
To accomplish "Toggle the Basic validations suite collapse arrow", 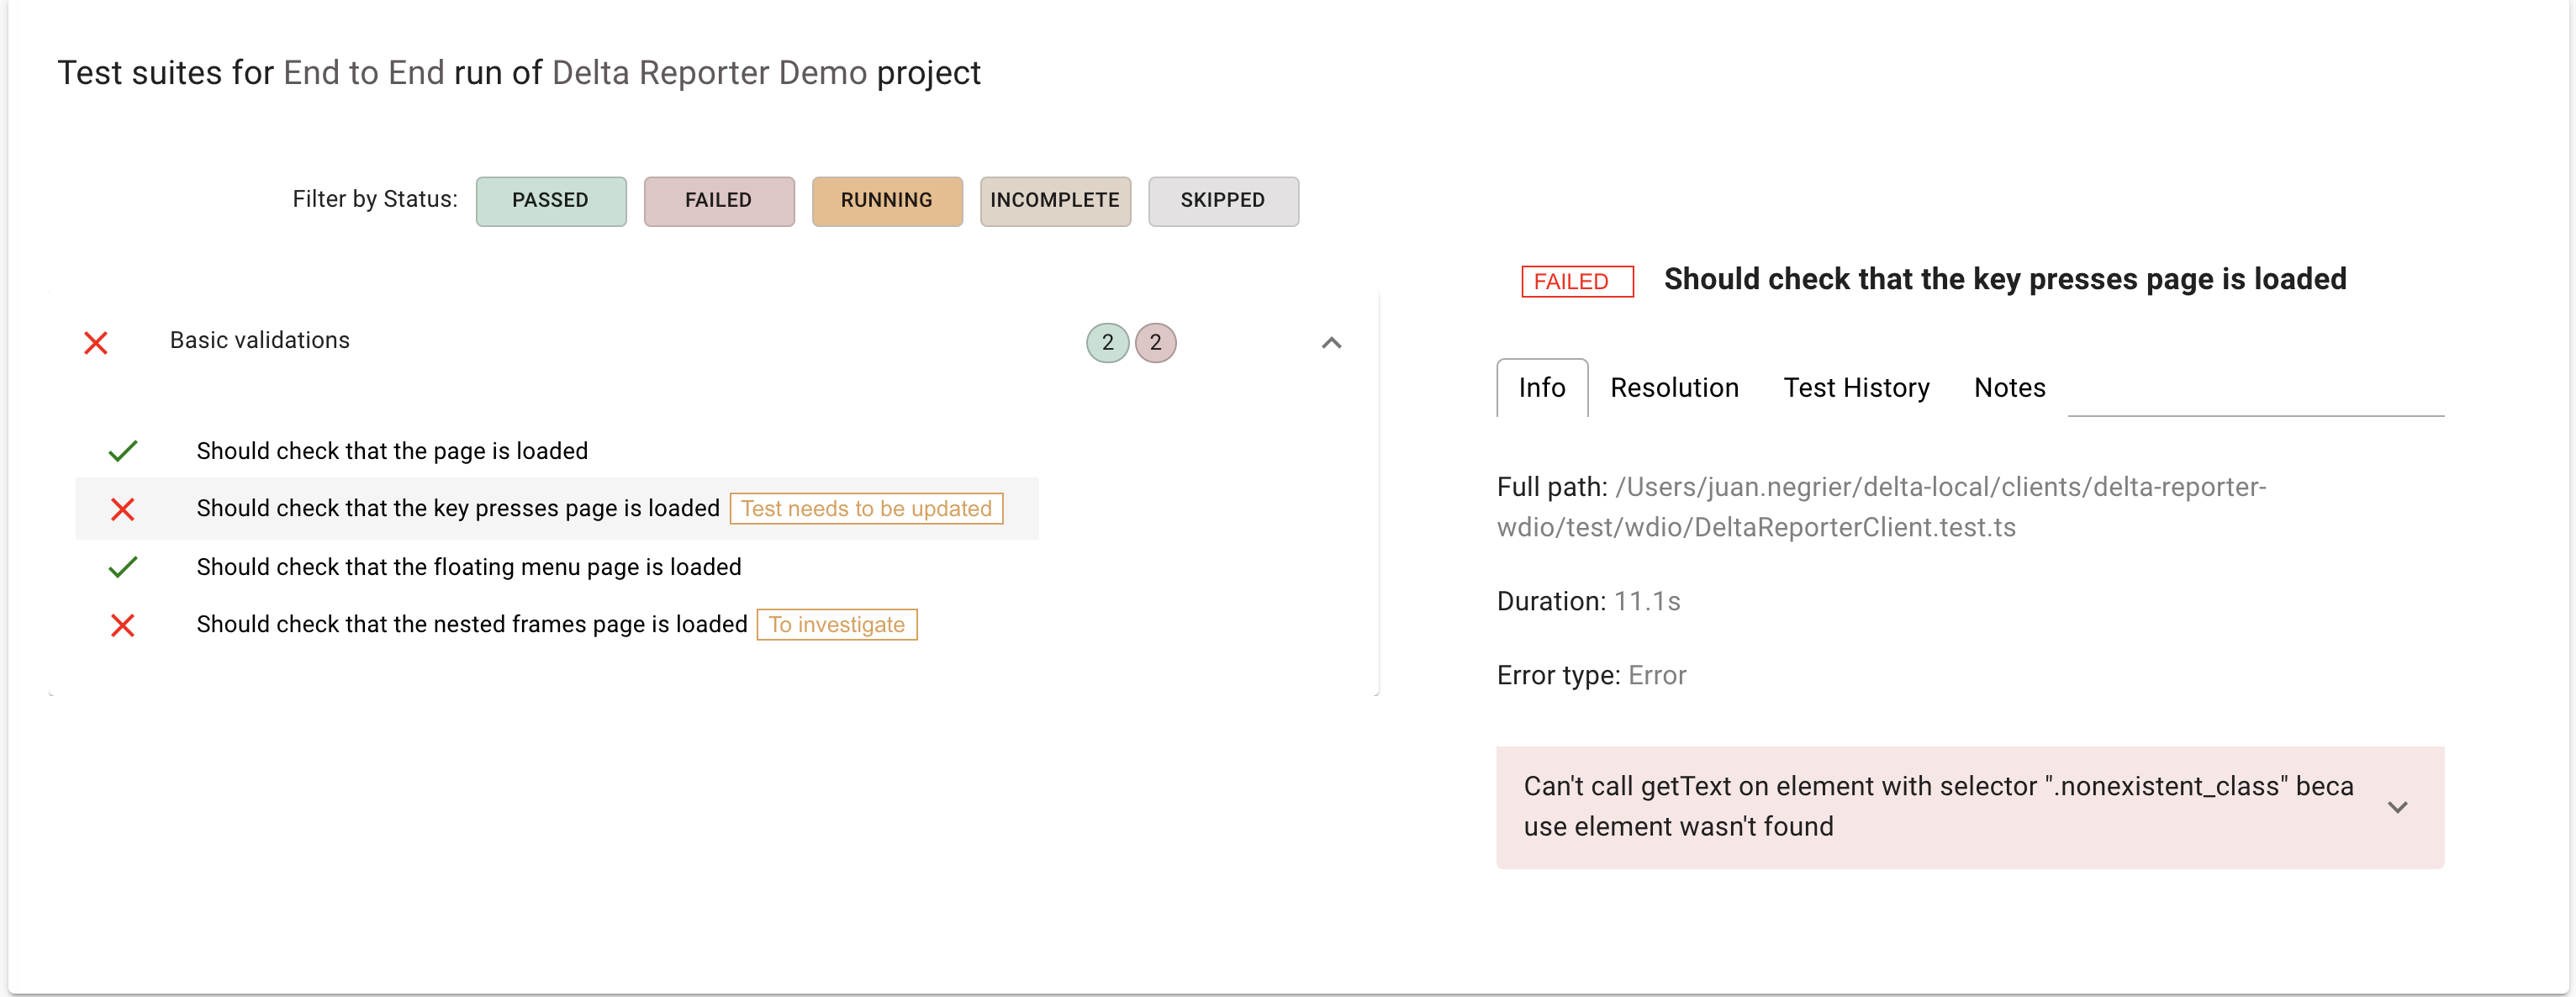I will pos(1333,343).
